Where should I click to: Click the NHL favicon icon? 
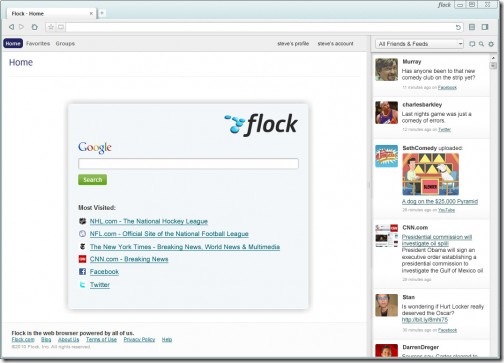(x=82, y=221)
